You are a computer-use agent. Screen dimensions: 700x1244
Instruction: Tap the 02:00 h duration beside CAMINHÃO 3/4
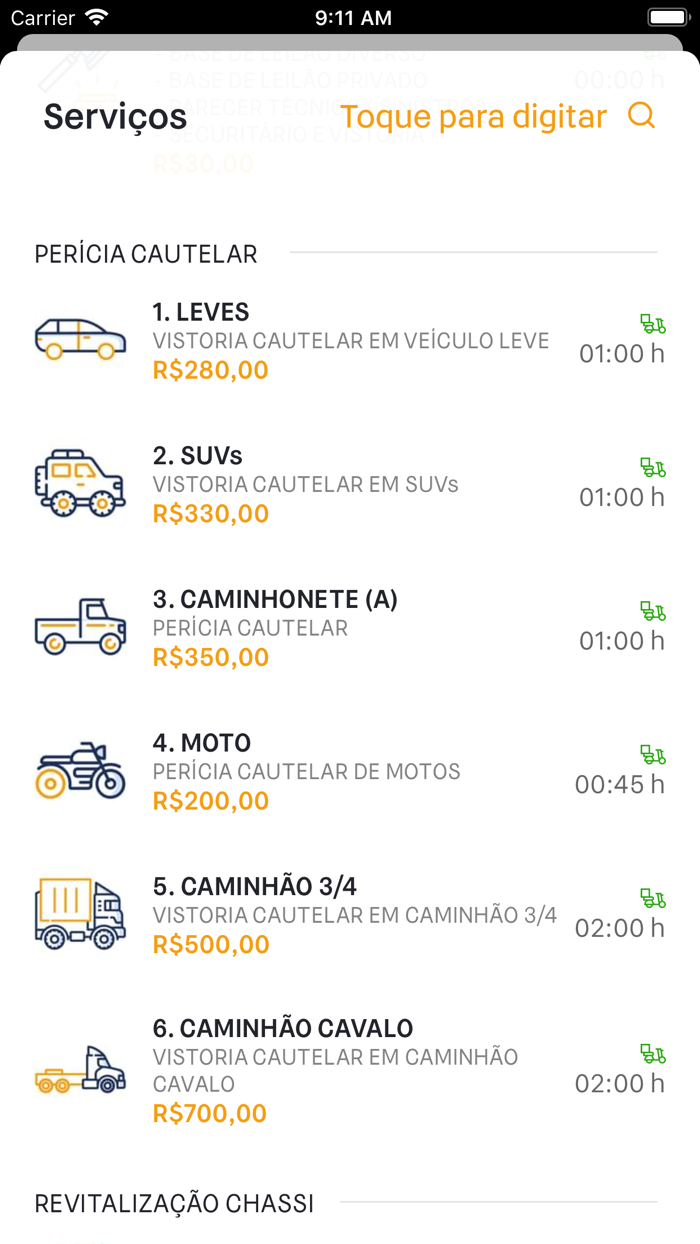(x=621, y=928)
